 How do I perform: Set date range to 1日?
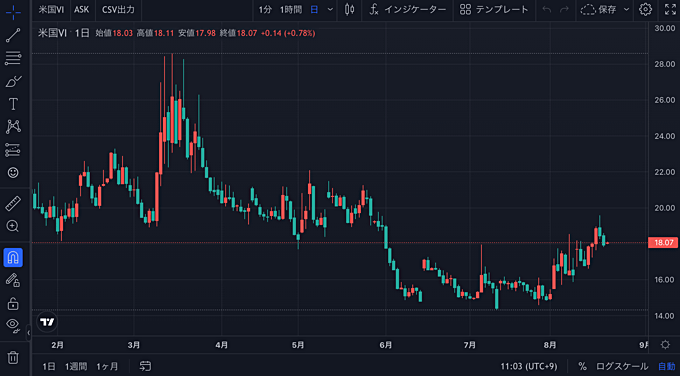(49, 366)
